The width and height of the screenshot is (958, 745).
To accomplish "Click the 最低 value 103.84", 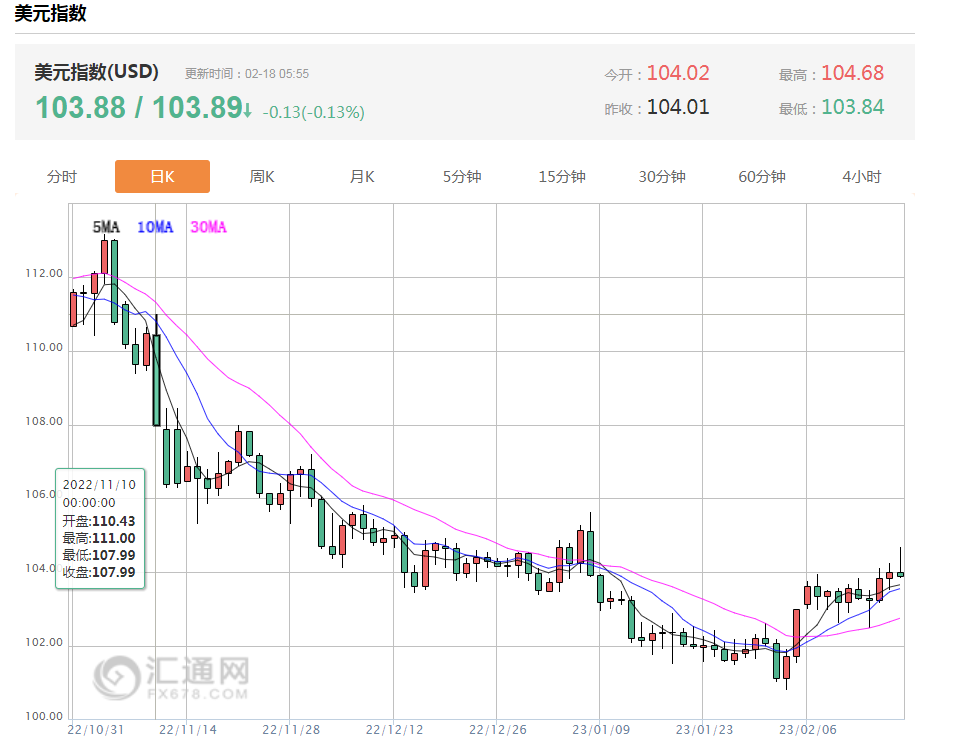I will click(x=852, y=107).
